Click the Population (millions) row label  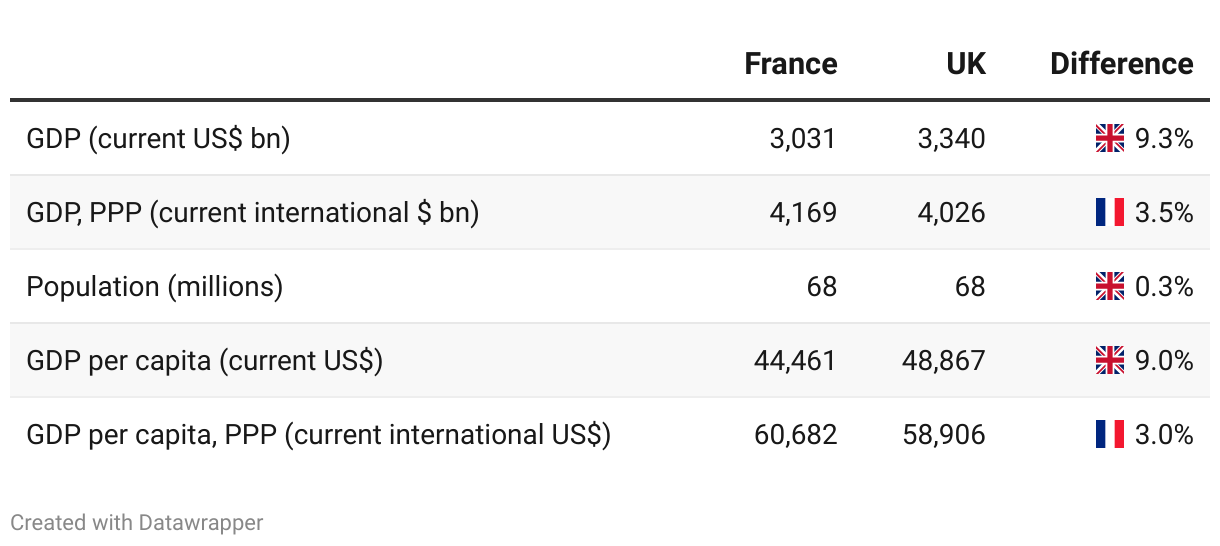click(155, 286)
